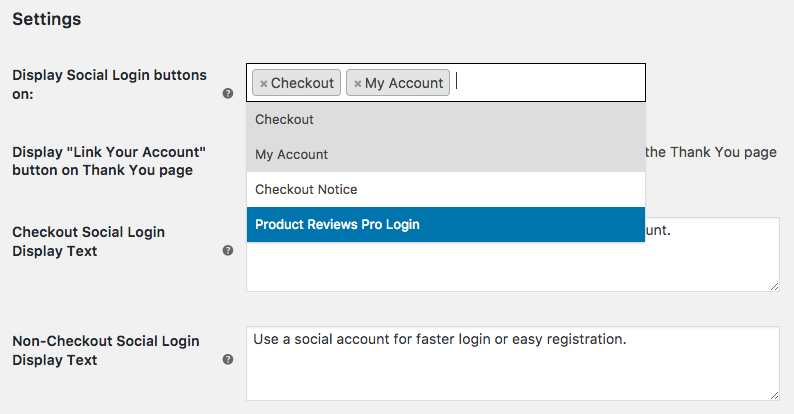Screen dimensions: 794x414
Task: Click help icon beside Checkout Social Login Display Text
Action: [x=228, y=251]
